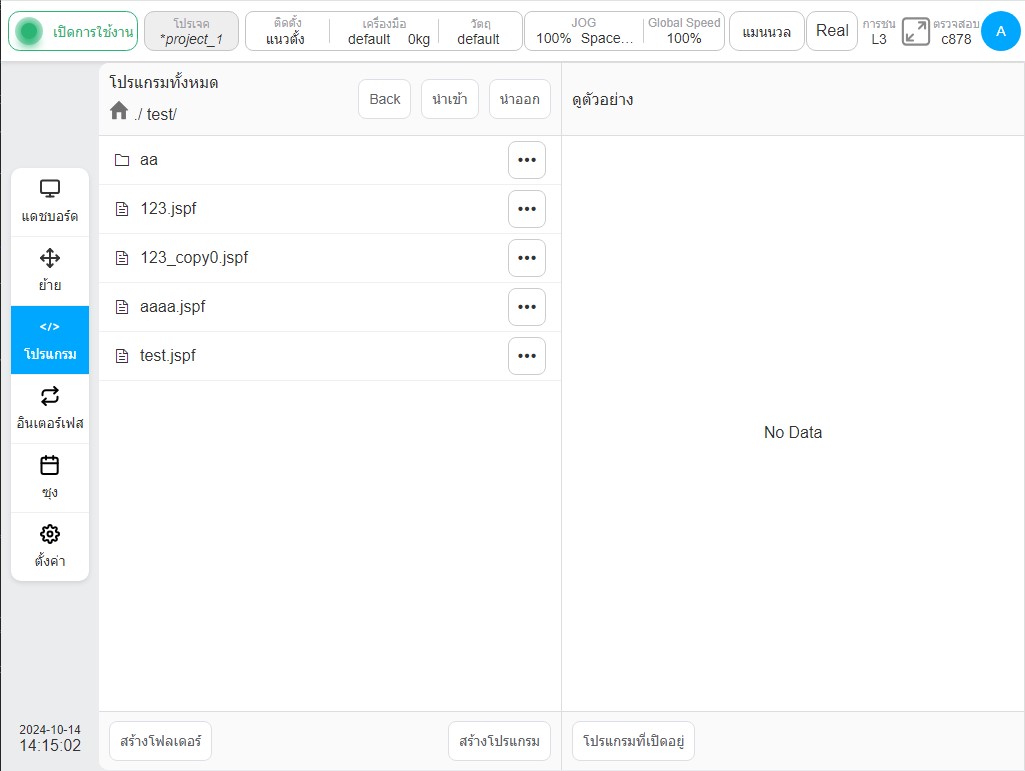The width and height of the screenshot is (1025, 771).
Task: Select the aaaa.jspf file name
Action: coord(173,307)
